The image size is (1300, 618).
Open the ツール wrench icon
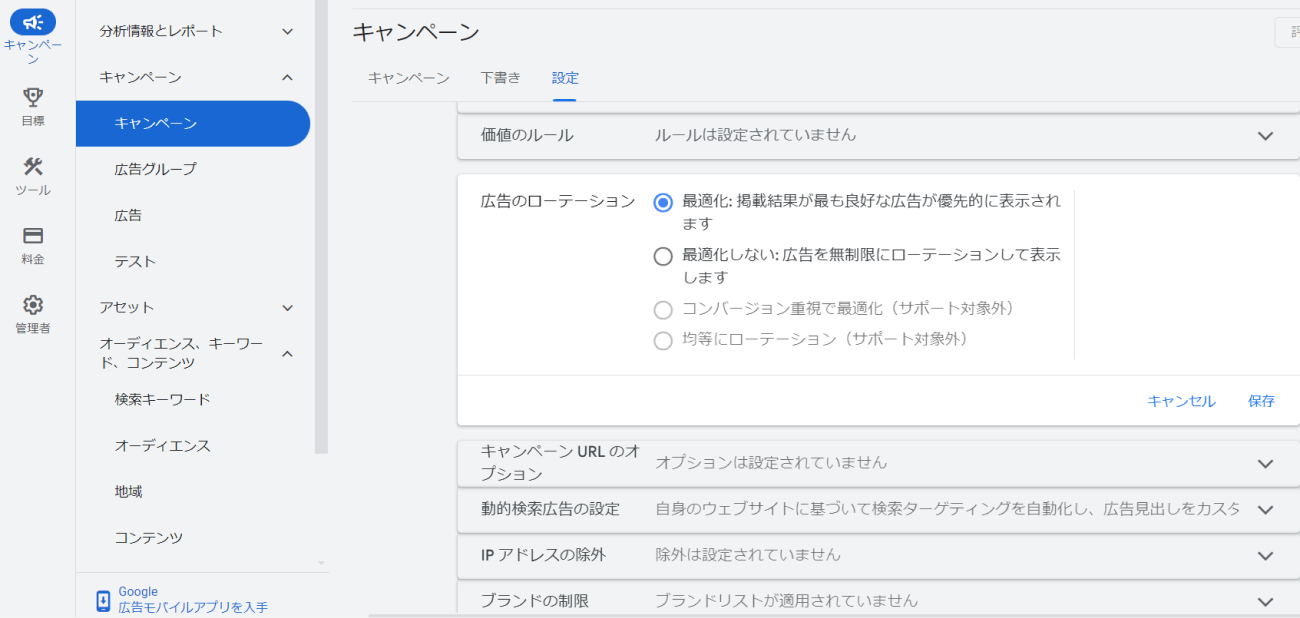pos(33,167)
